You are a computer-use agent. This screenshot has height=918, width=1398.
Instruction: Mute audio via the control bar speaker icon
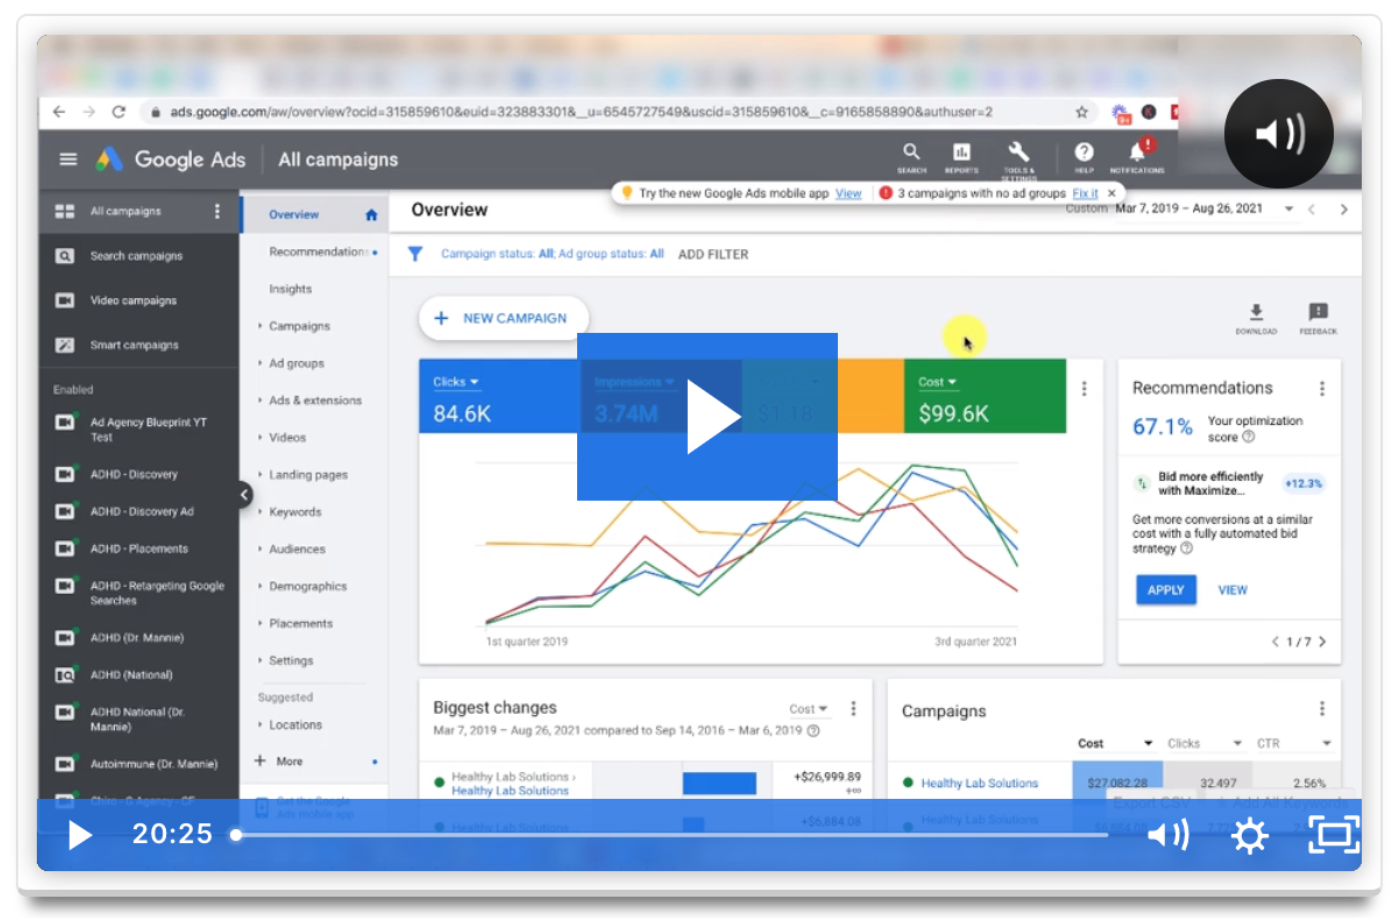point(1168,834)
